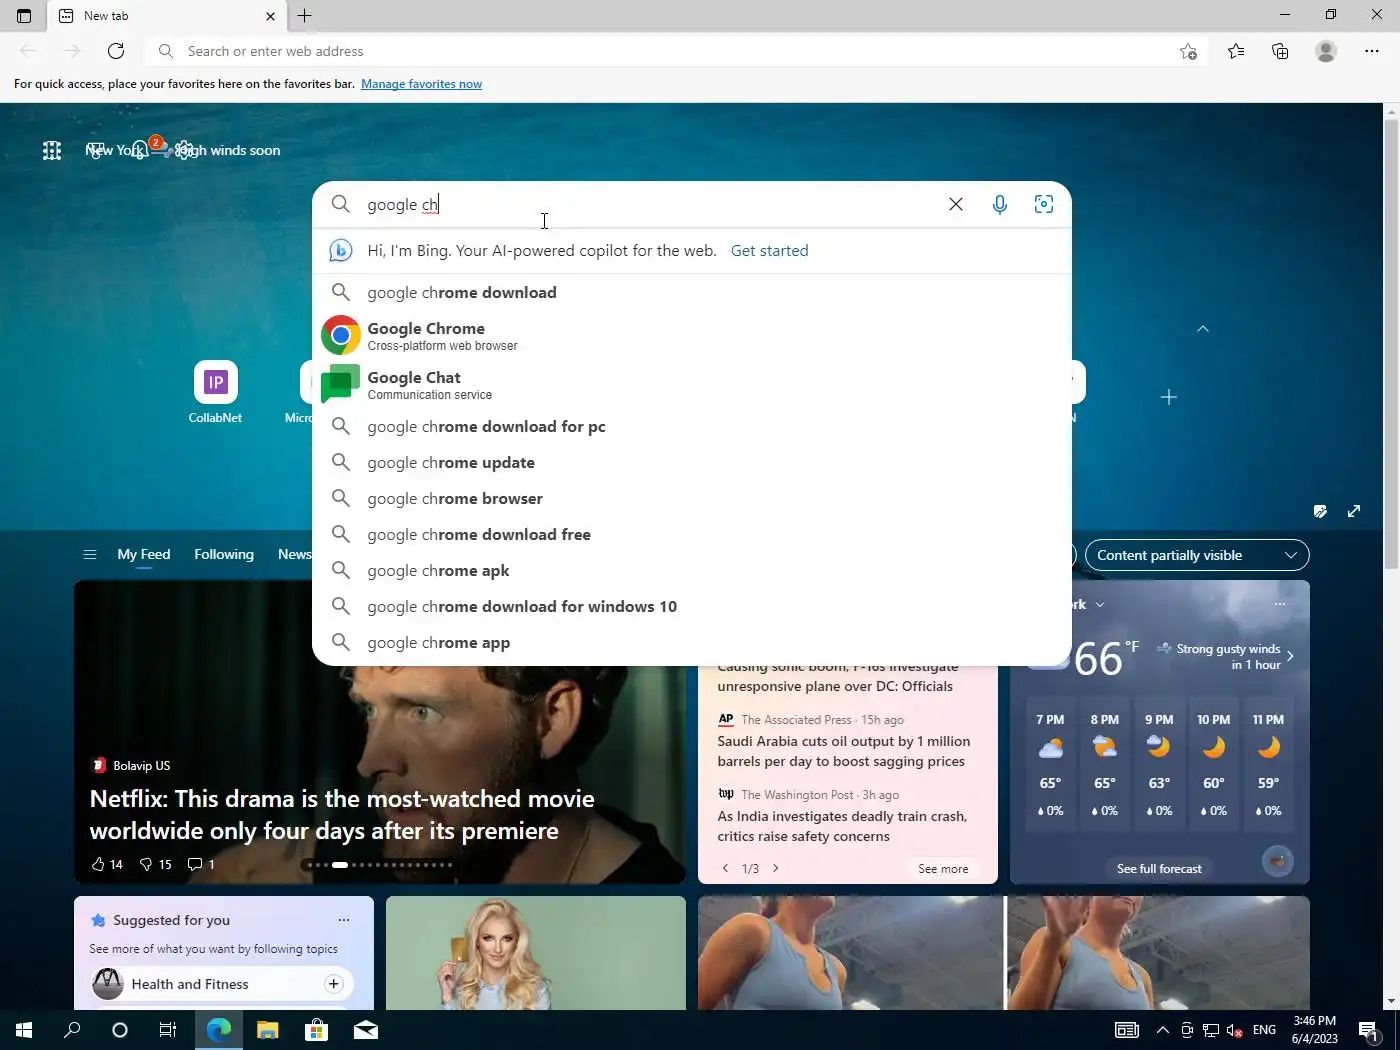Open visual search camera icon
This screenshot has width=1400, height=1050.
[1043, 204]
